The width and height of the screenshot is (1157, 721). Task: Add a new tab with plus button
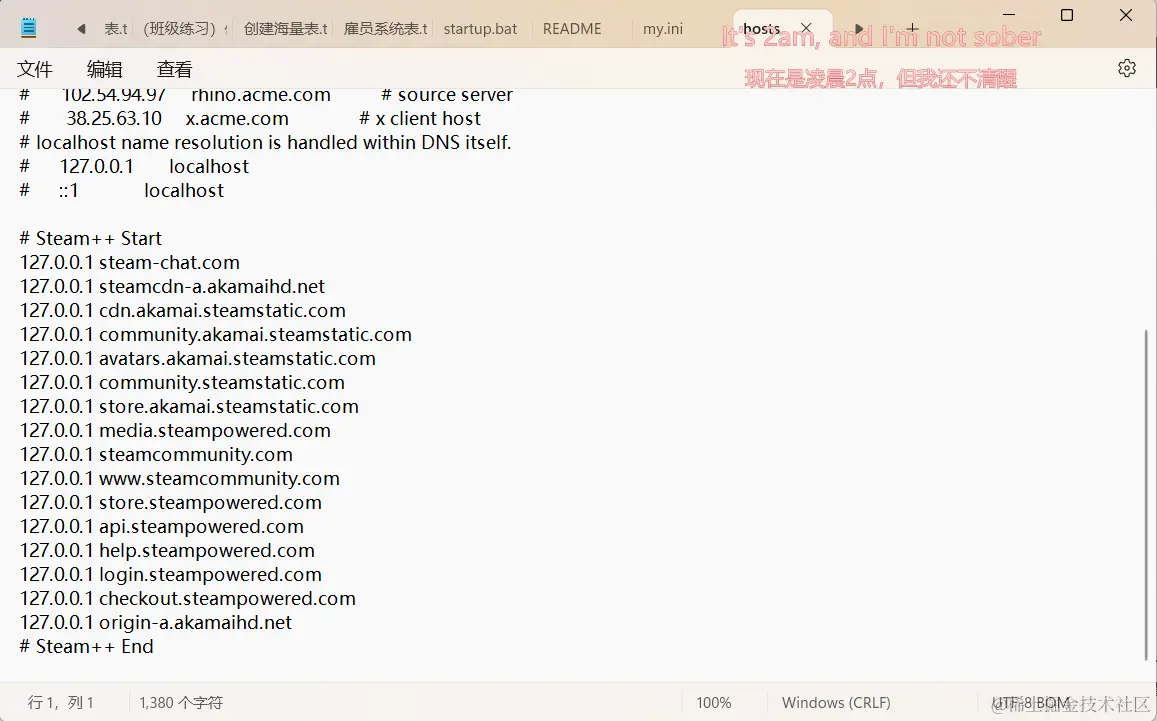(912, 29)
